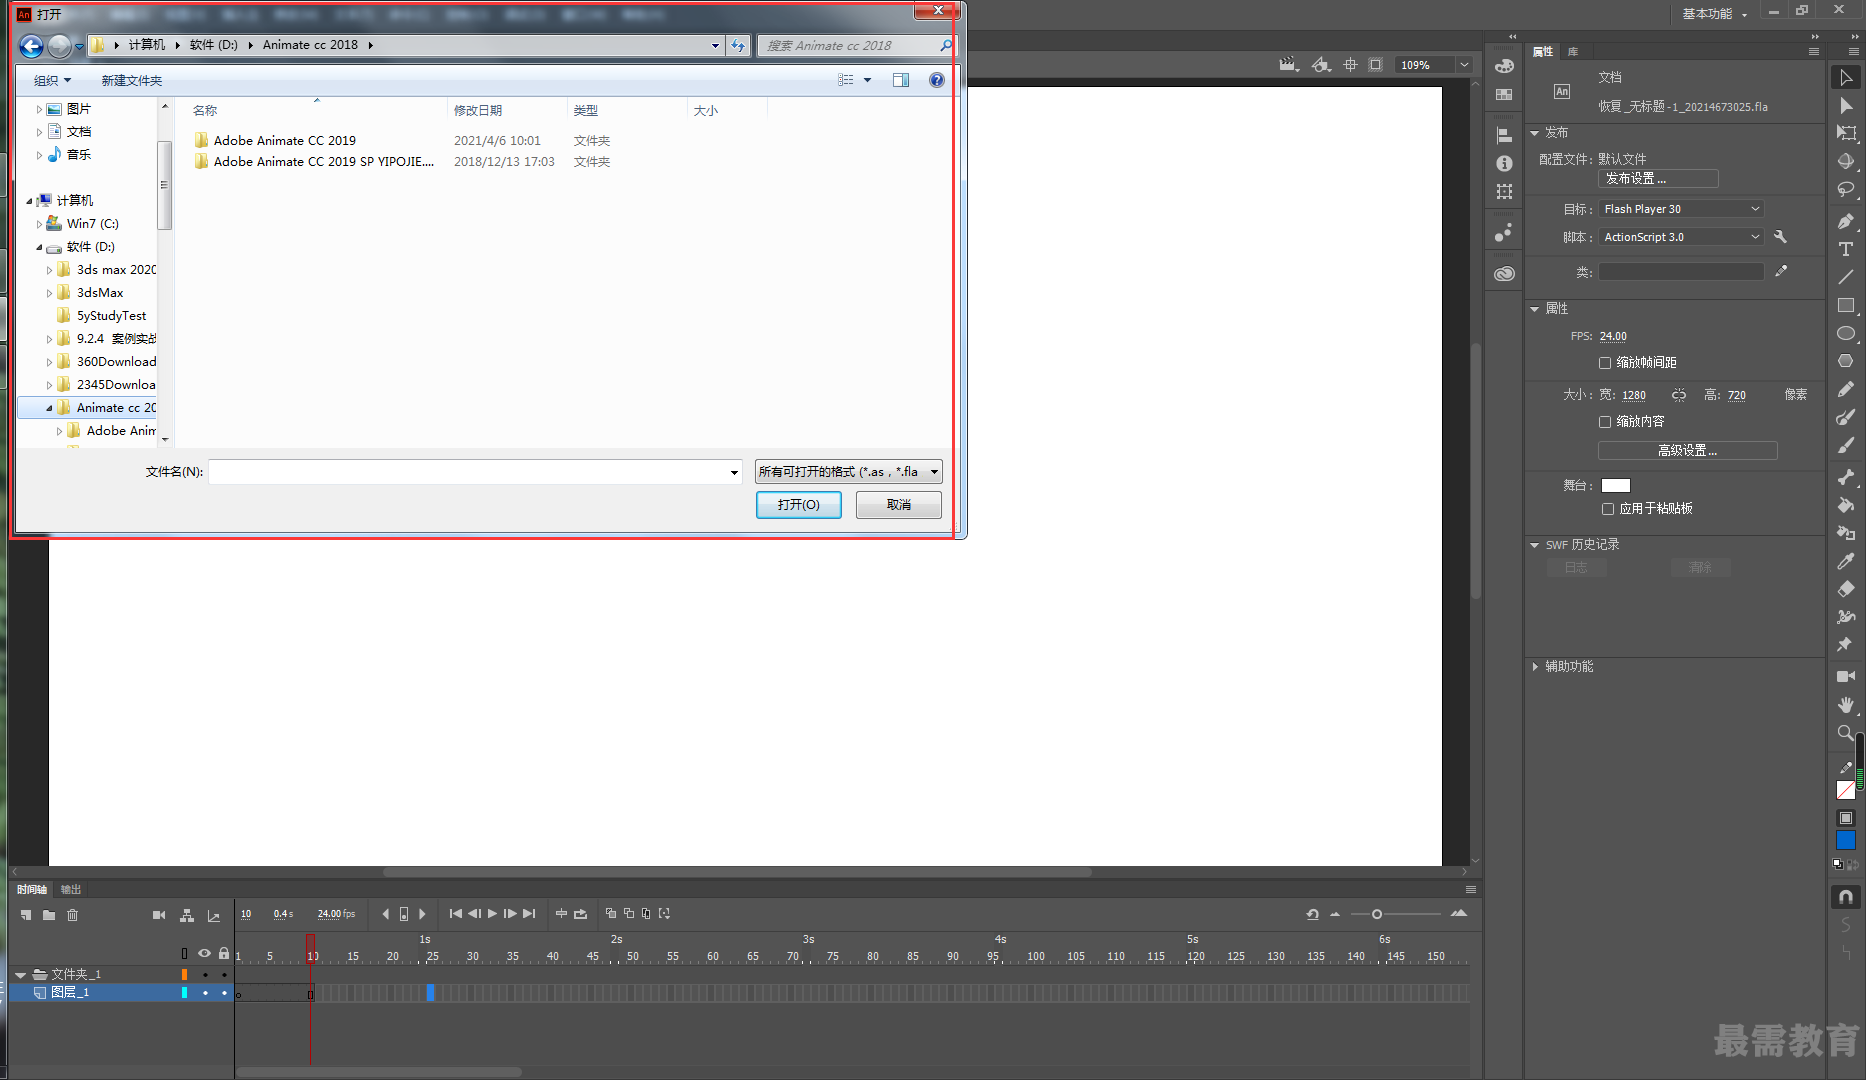Toggle visibility dot for 文件夹_1
Viewport: 1866px width, 1080px height.
pyautogui.click(x=205, y=974)
